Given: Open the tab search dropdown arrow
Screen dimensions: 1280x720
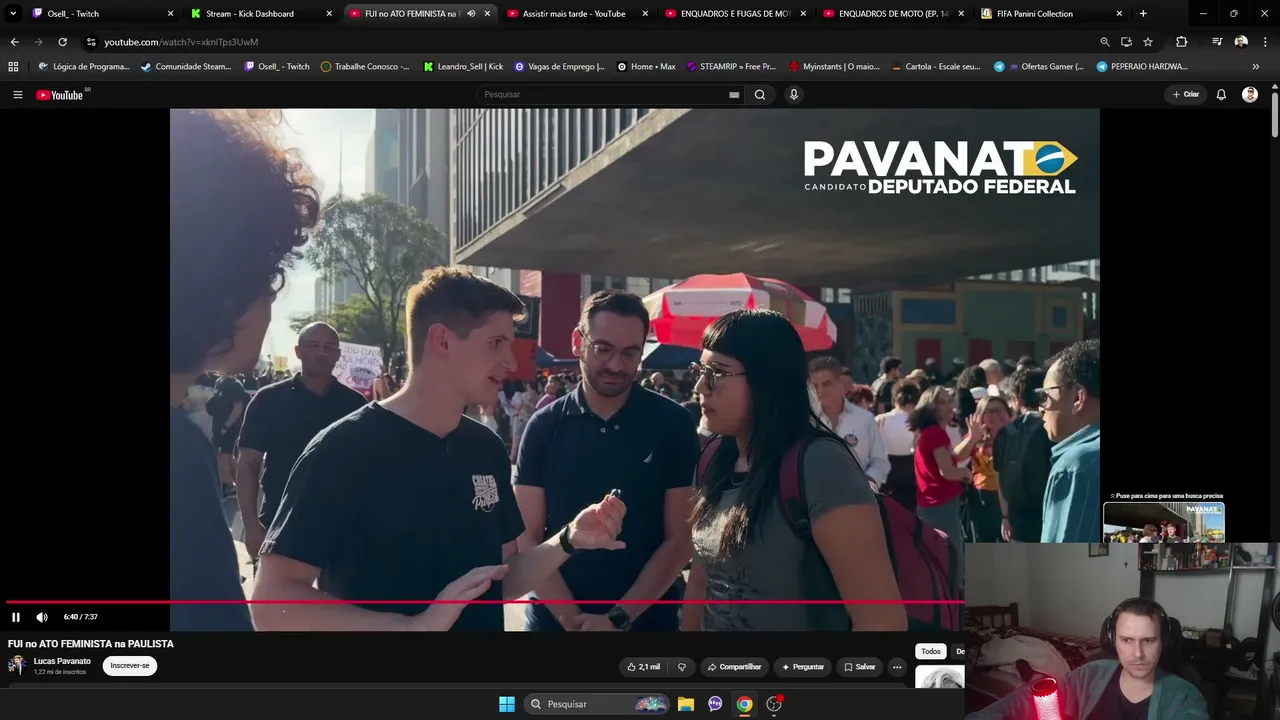Looking at the screenshot, I should 13,14.
